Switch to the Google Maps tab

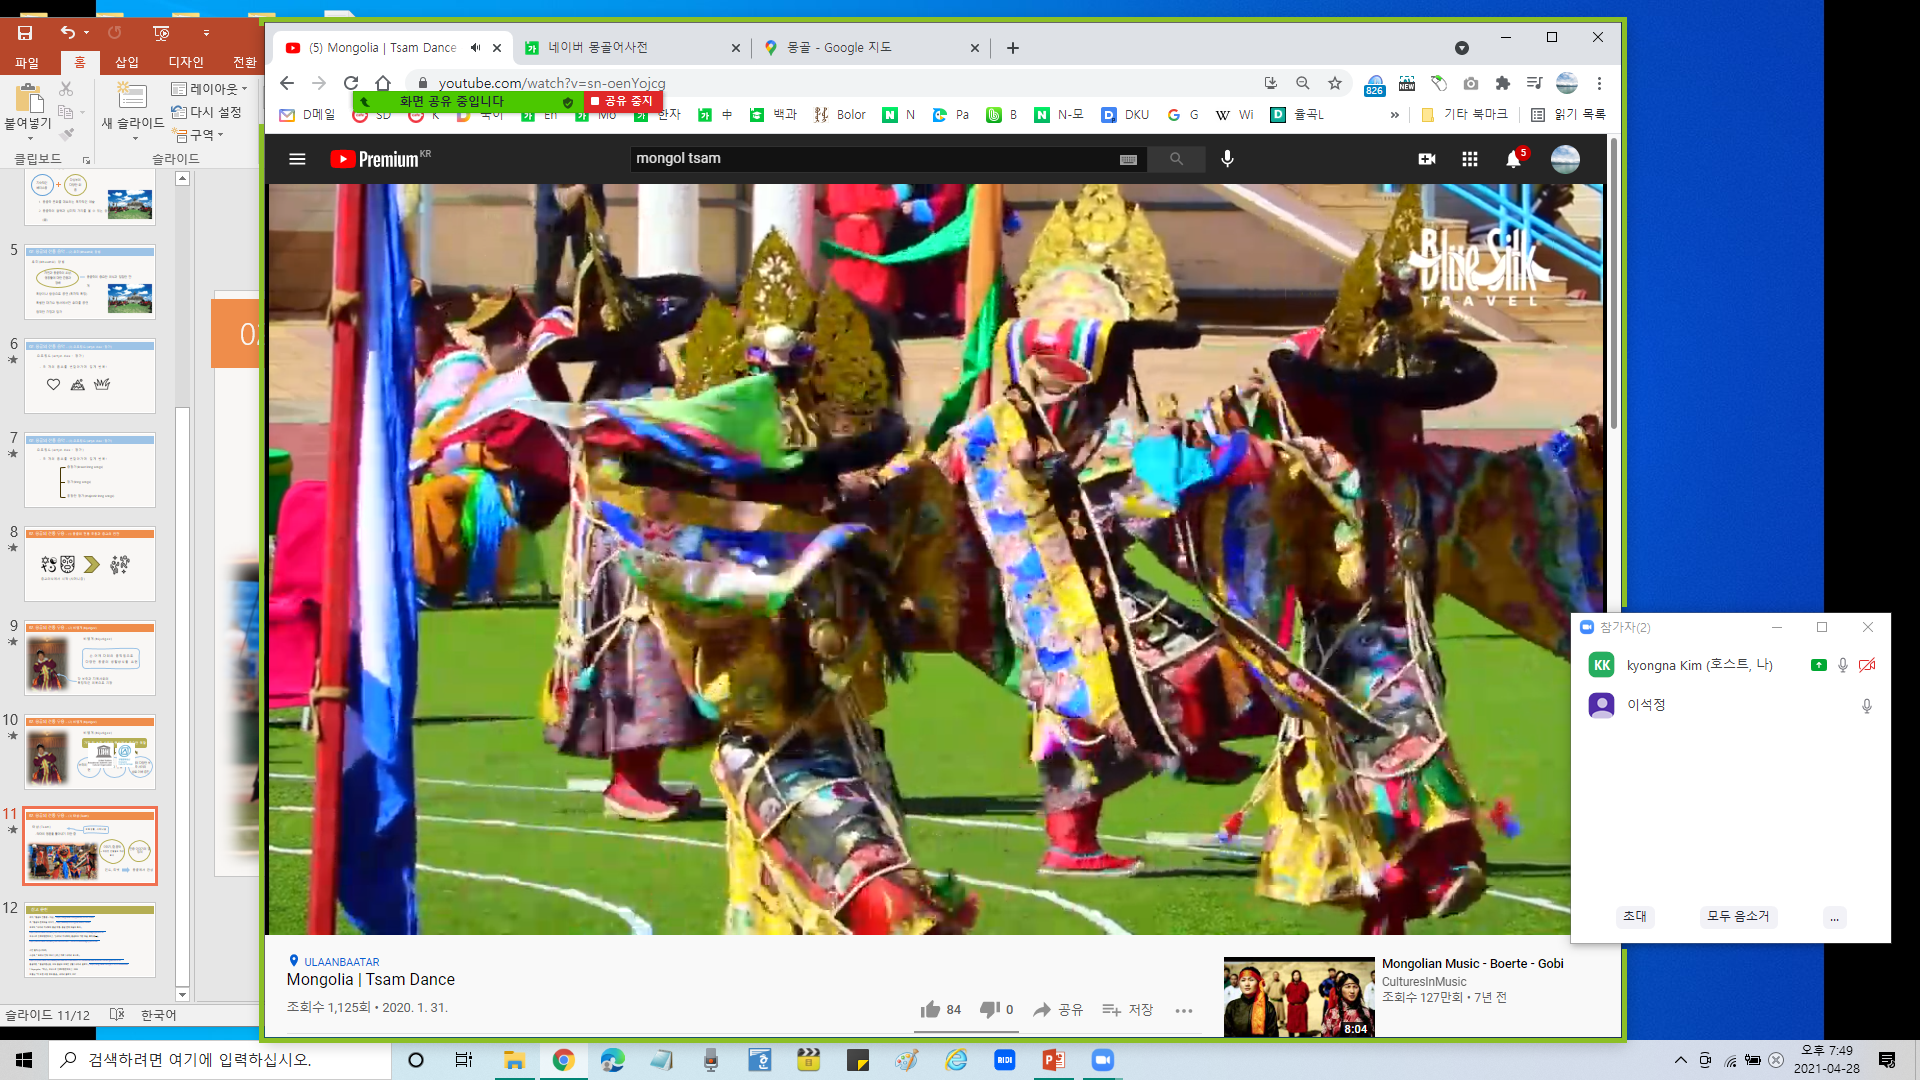coord(872,47)
